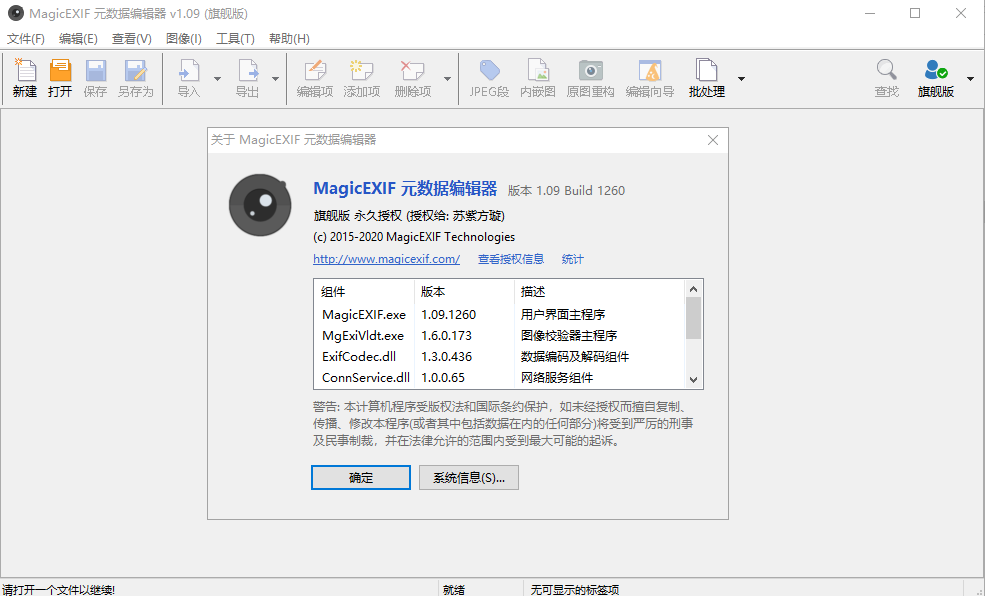Click the 数据编码及解码组件 description
985x596 pixels.
(575, 357)
